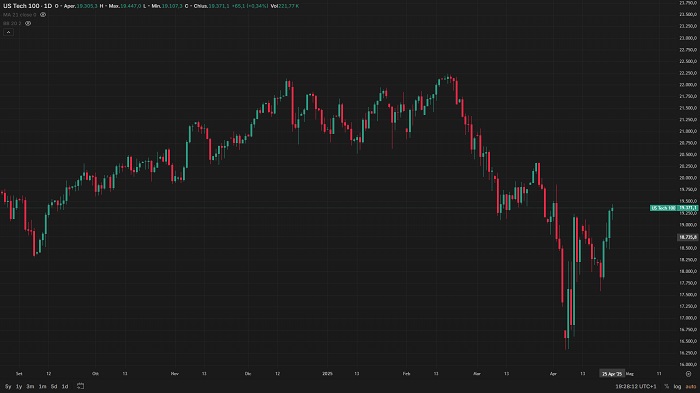Toggle auto scale mode
The height and width of the screenshot is (393, 700).
pos(691,386)
